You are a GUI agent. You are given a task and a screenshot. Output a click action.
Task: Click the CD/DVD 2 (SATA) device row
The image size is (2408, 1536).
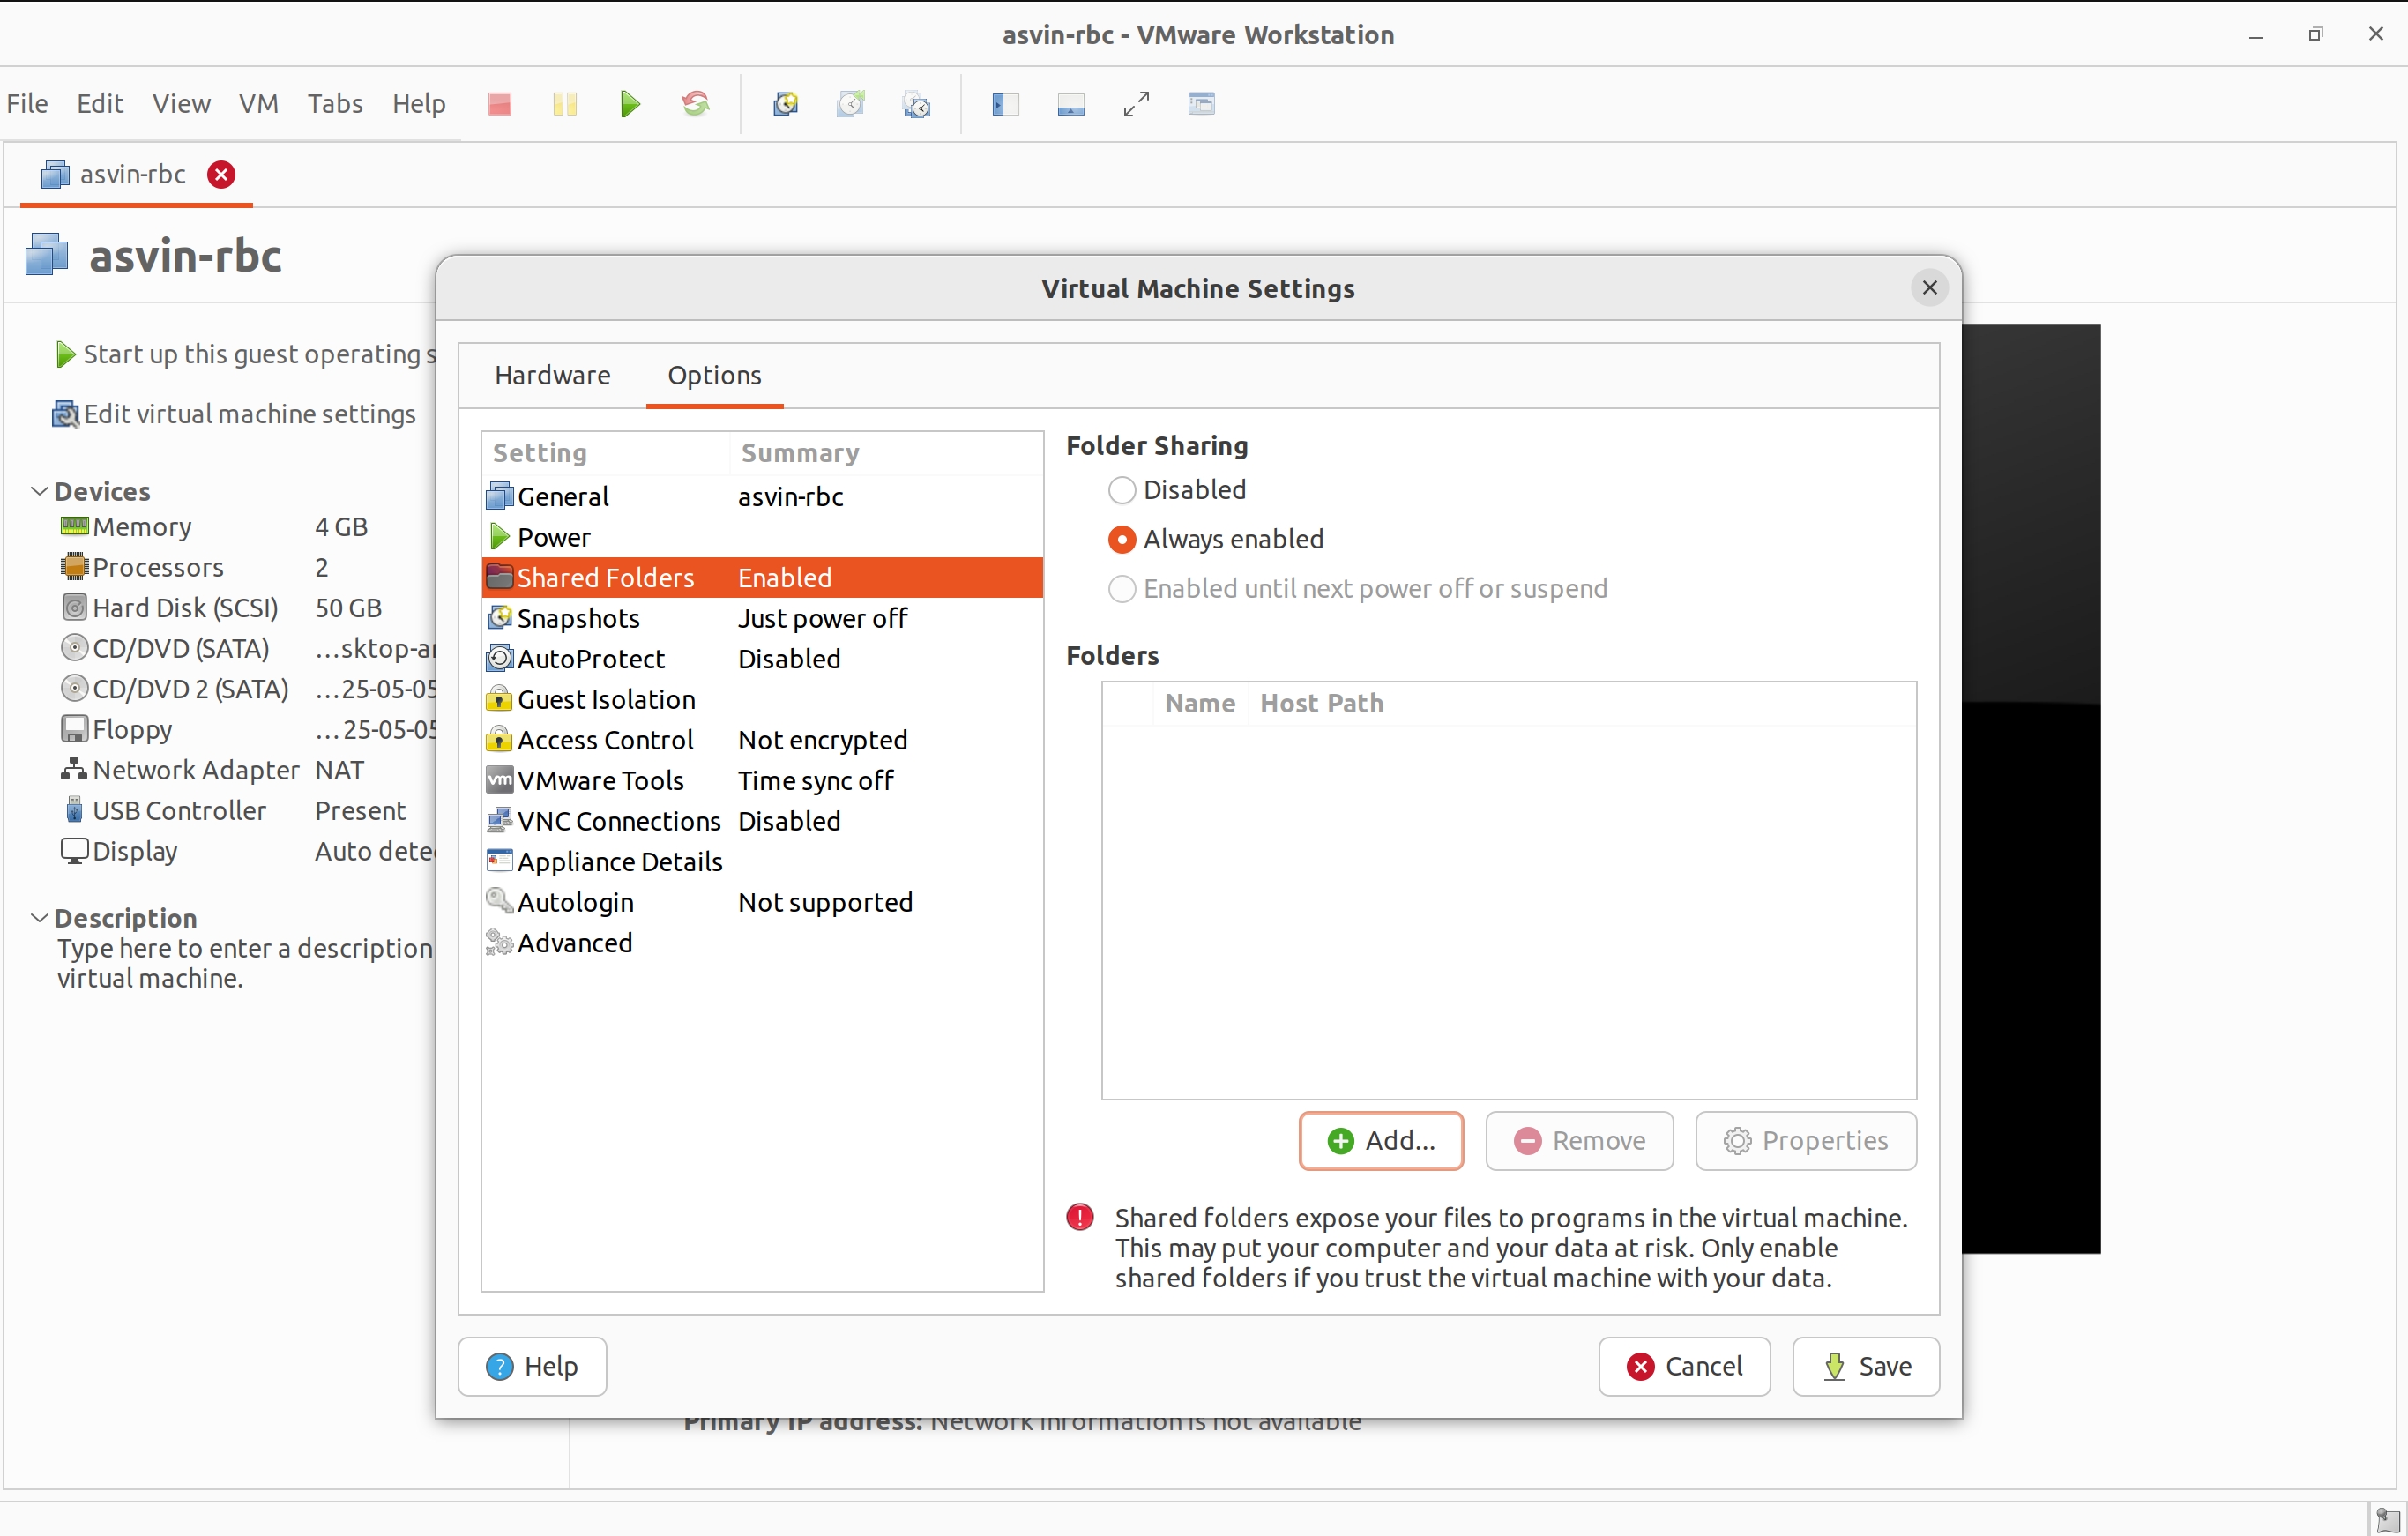click(x=247, y=689)
